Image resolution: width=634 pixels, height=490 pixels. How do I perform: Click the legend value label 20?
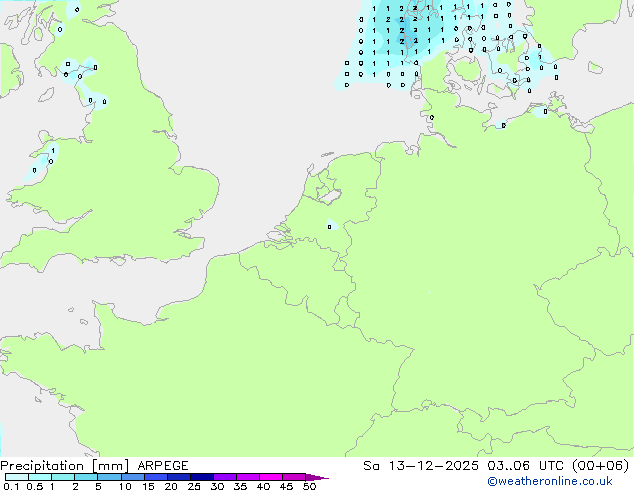click(x=171, y=486)
